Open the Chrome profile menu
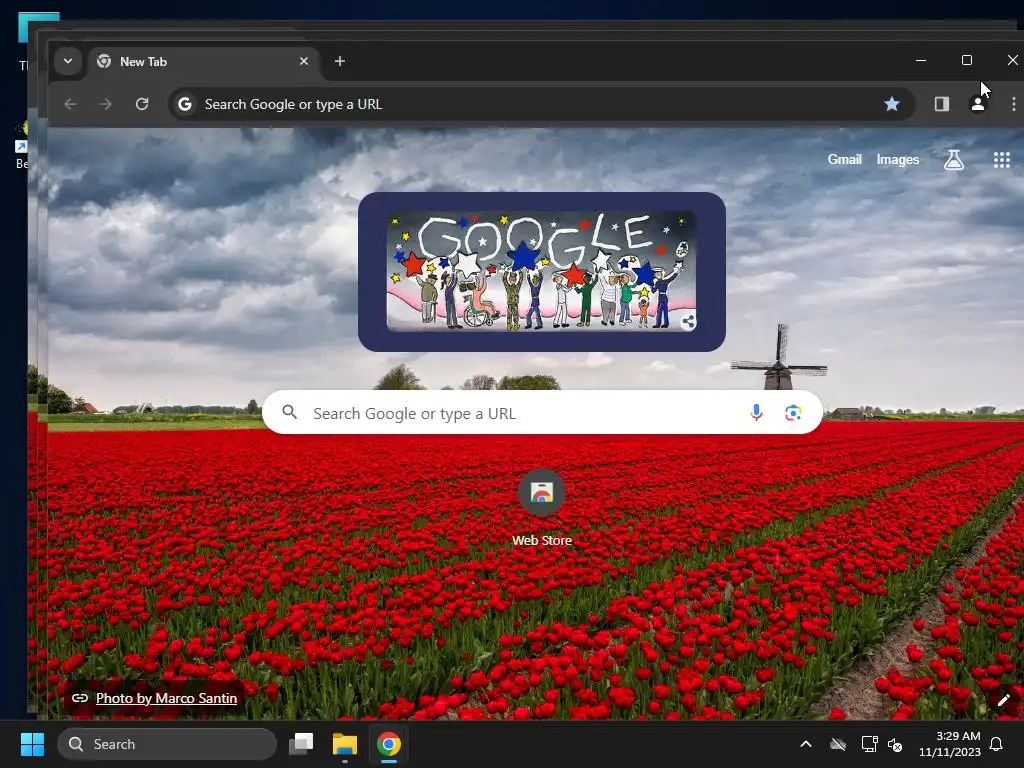This screenshot has width=1024, height=768. point(978,104)
